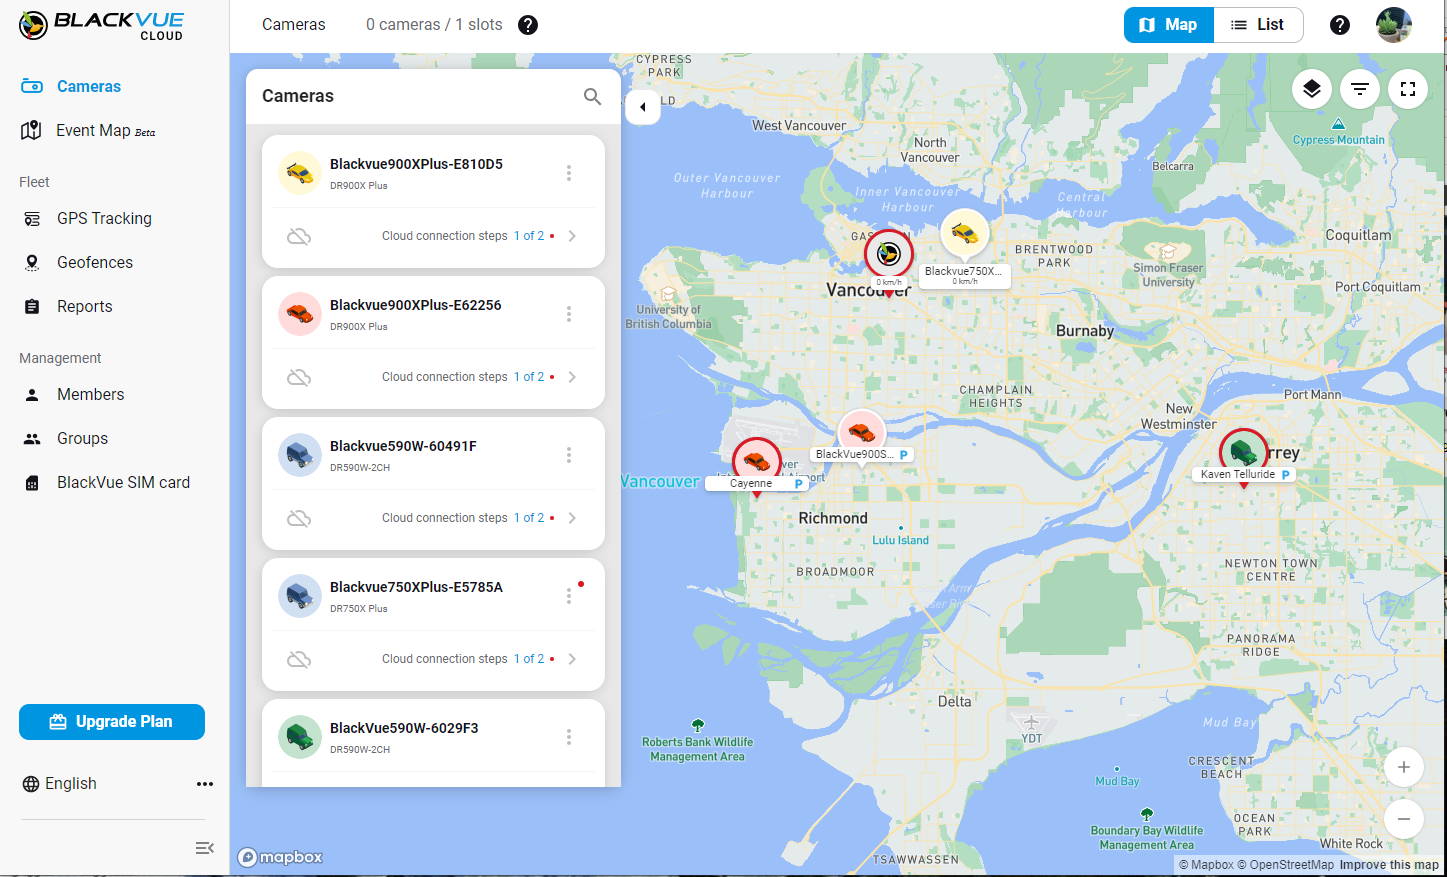Click the yellow car icon of Blackvue900XPlus-E810D5
Viewport: 1447px width, 877px height.
click(x=299, y=173)
